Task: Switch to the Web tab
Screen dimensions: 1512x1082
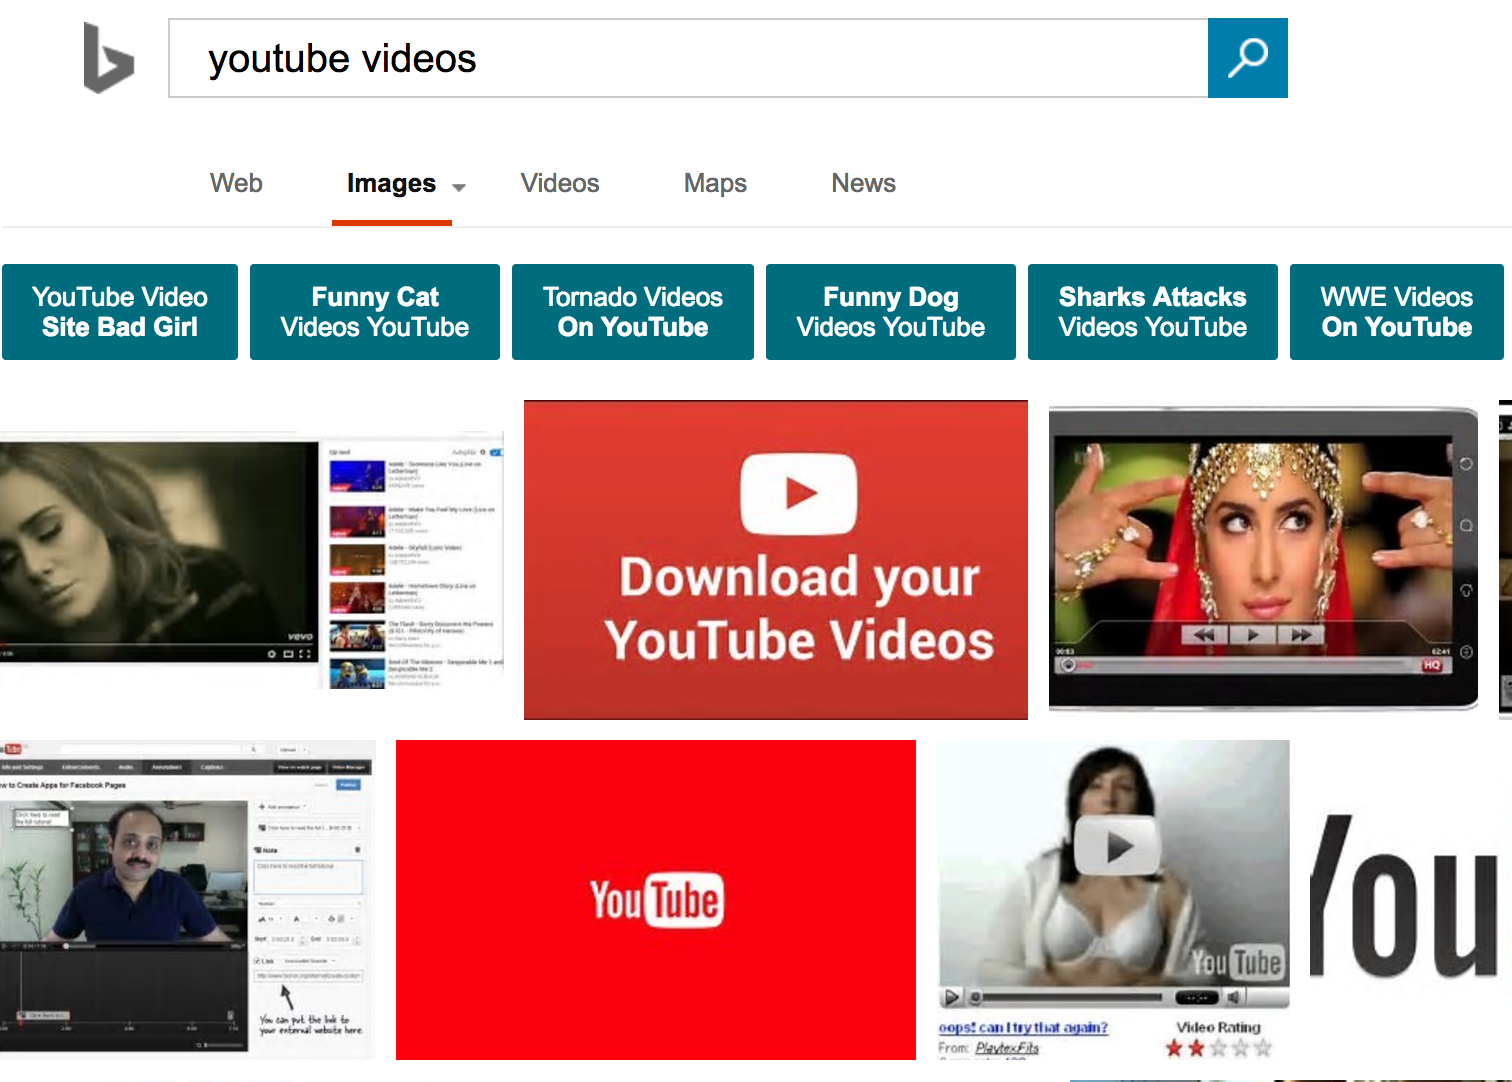Action: [236, 183]
